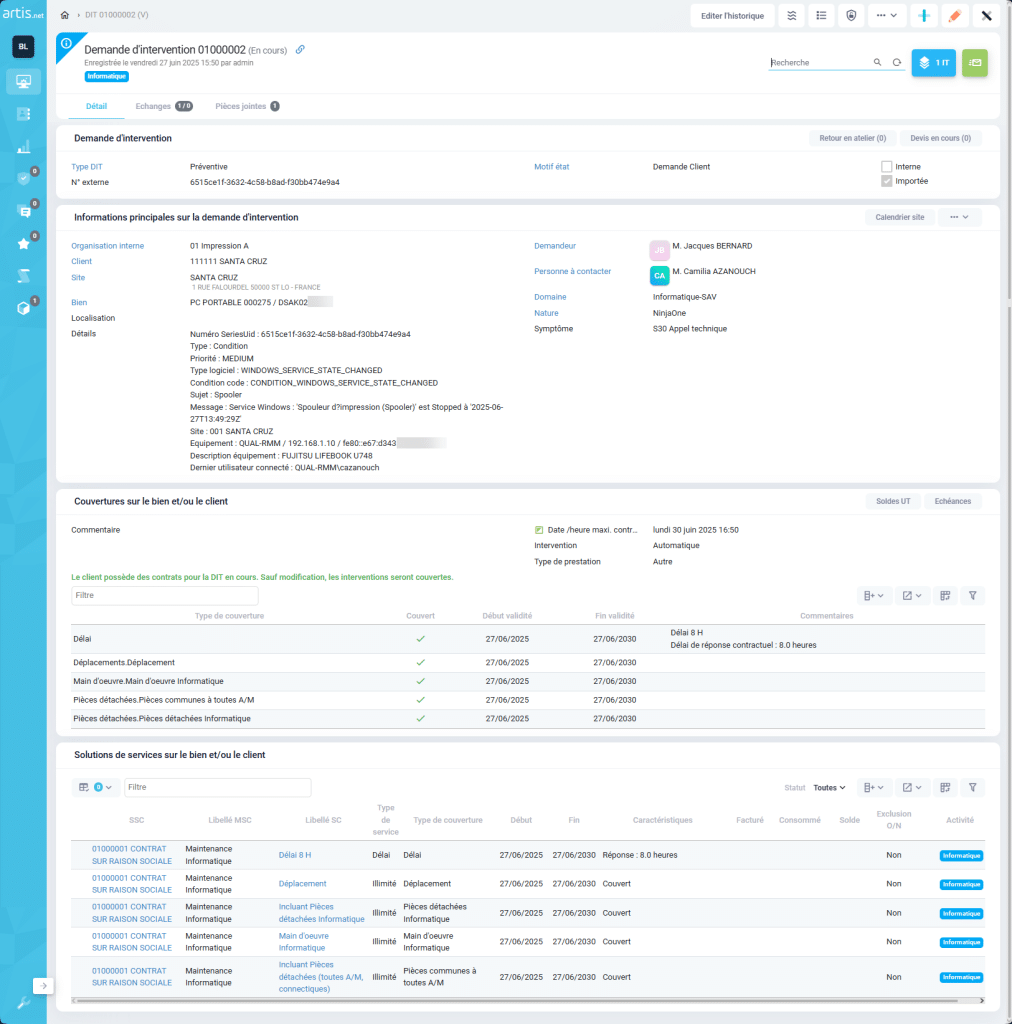This screenshot has height=1024, width=1012.
Task: Click the funnel filter icon in coverages toolbar
Action: pos(972,596)
